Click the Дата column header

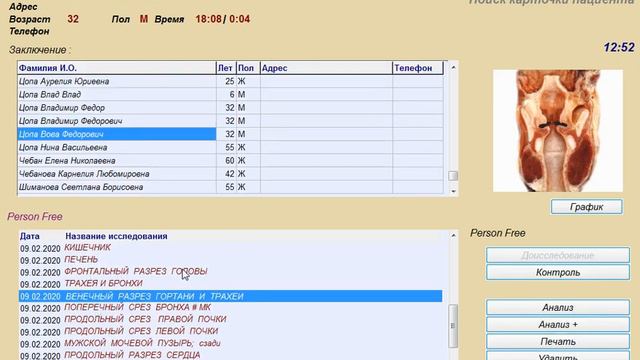point(30,236)
